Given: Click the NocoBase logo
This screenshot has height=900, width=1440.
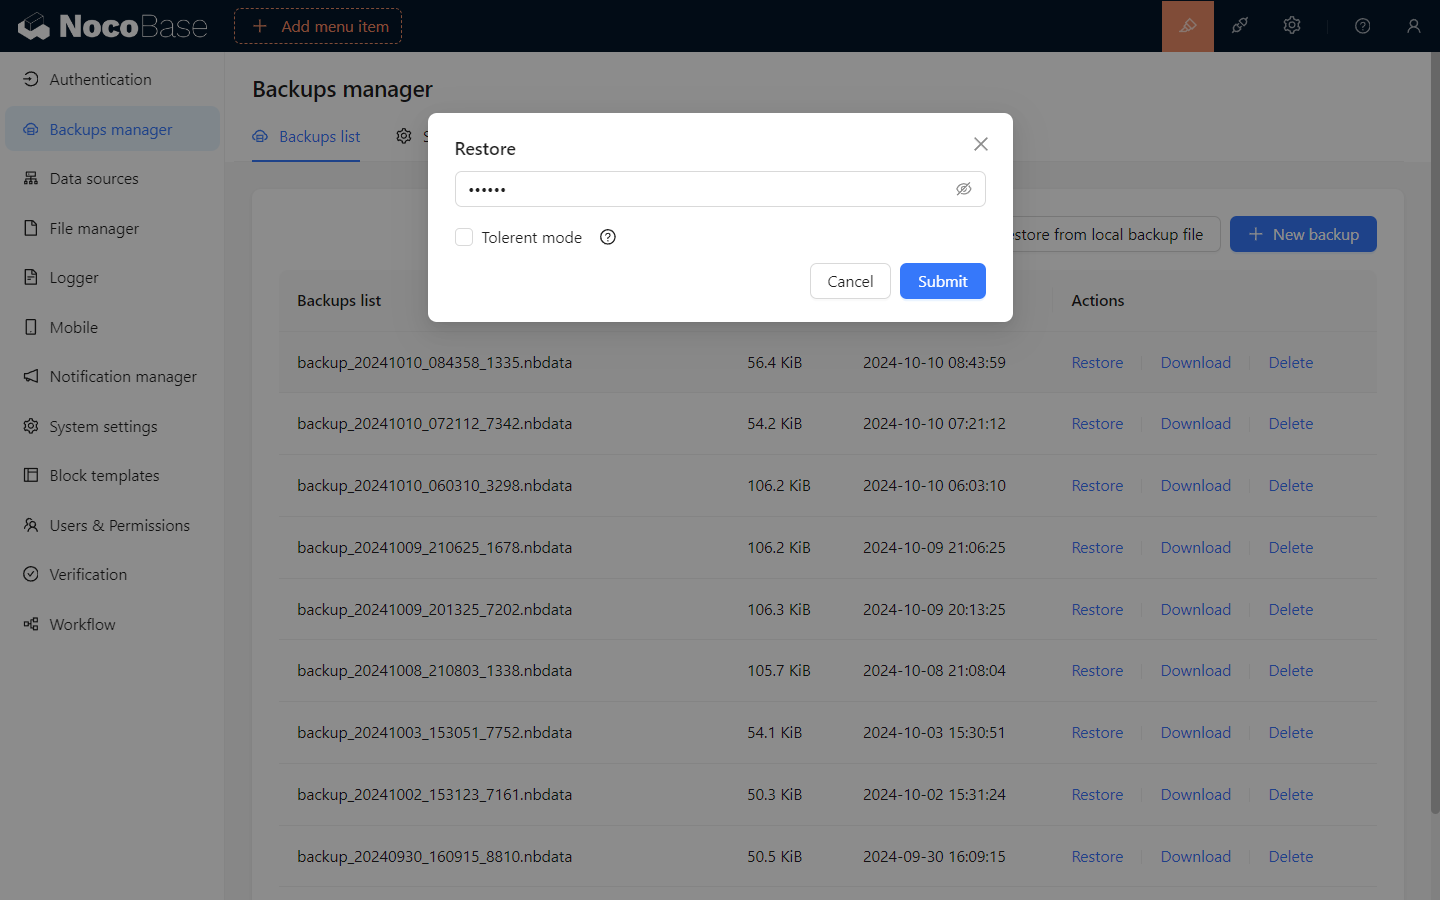Looking at the screenshot, I should [x=112, y=26].
